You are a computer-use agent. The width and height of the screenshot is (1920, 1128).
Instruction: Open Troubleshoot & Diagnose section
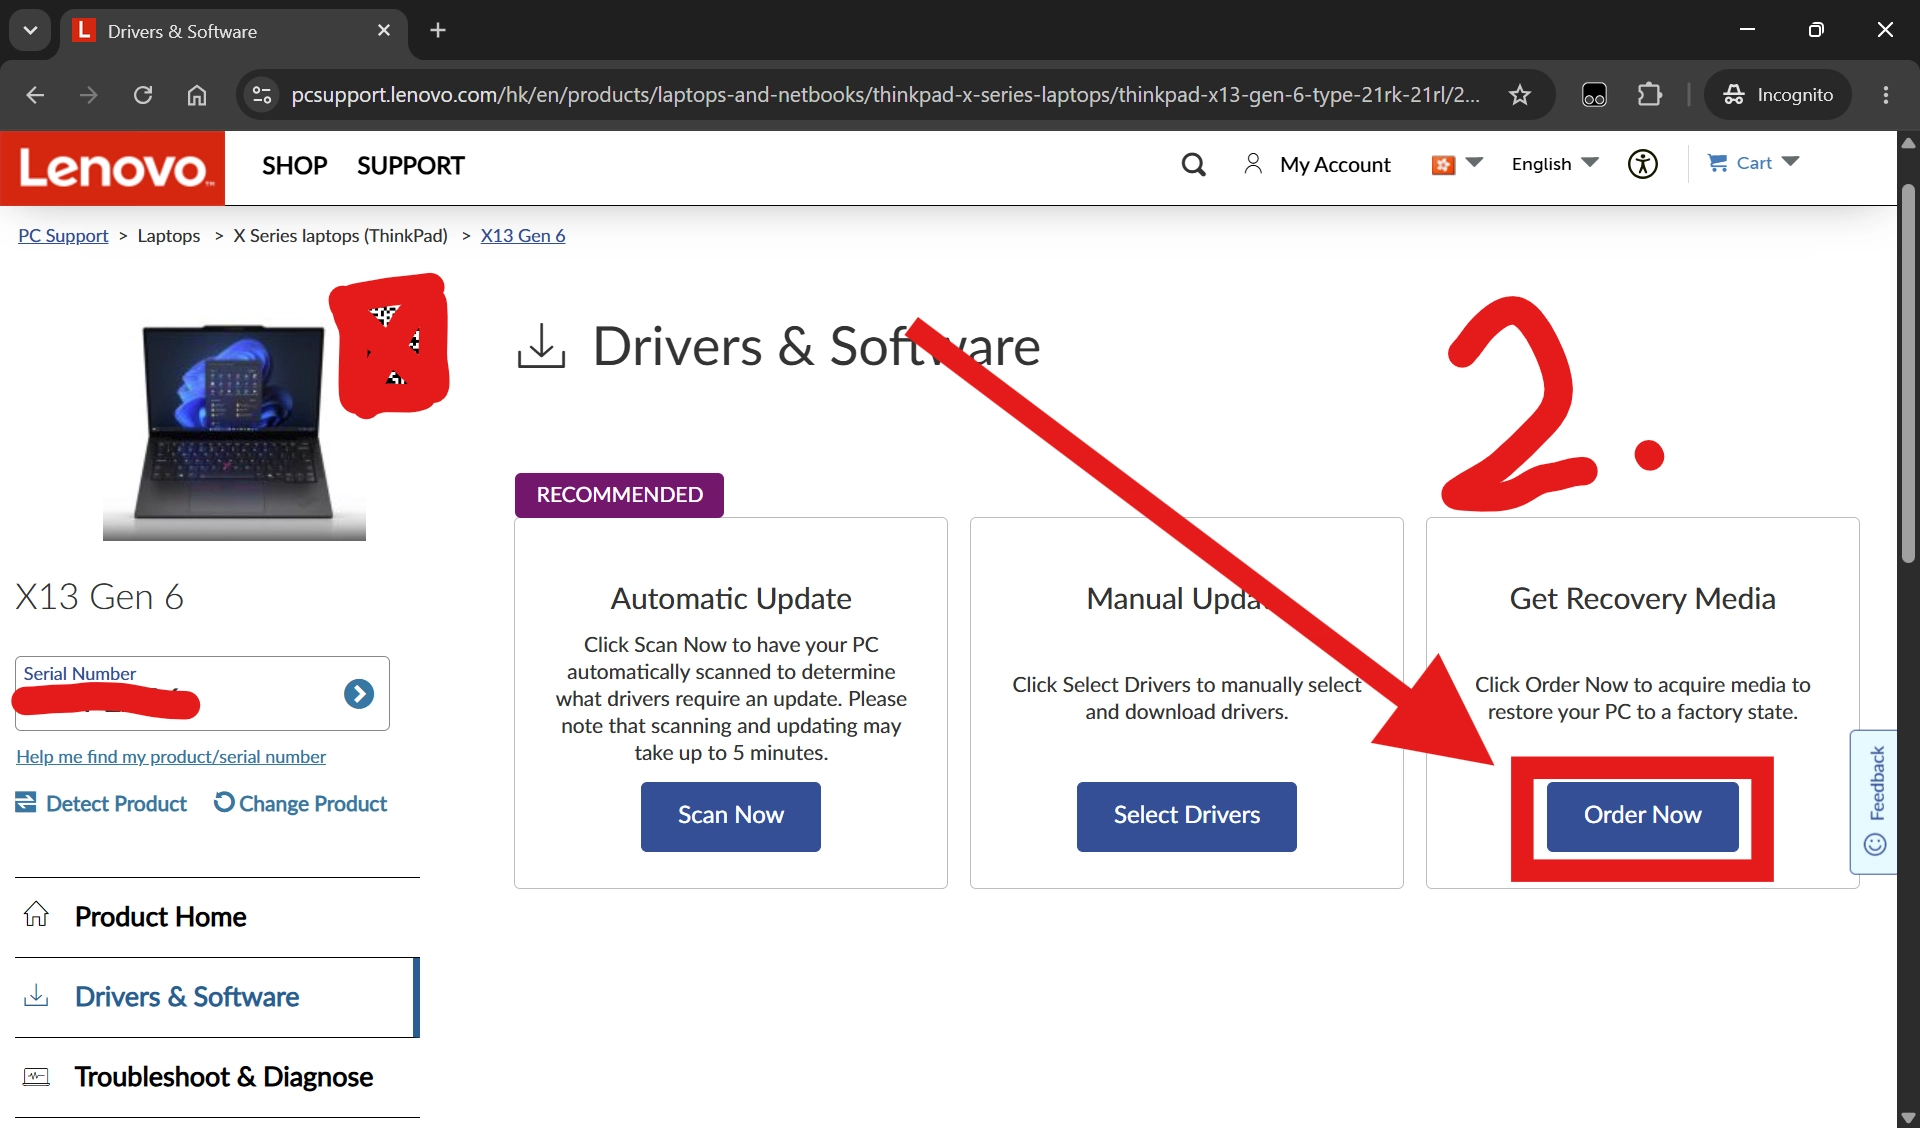pos(217,1077)
